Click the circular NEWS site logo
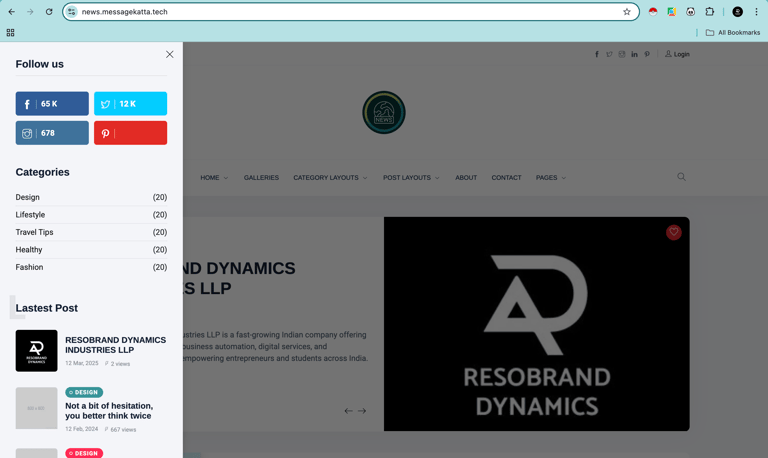The image size is (768, 458). [384, 112]
